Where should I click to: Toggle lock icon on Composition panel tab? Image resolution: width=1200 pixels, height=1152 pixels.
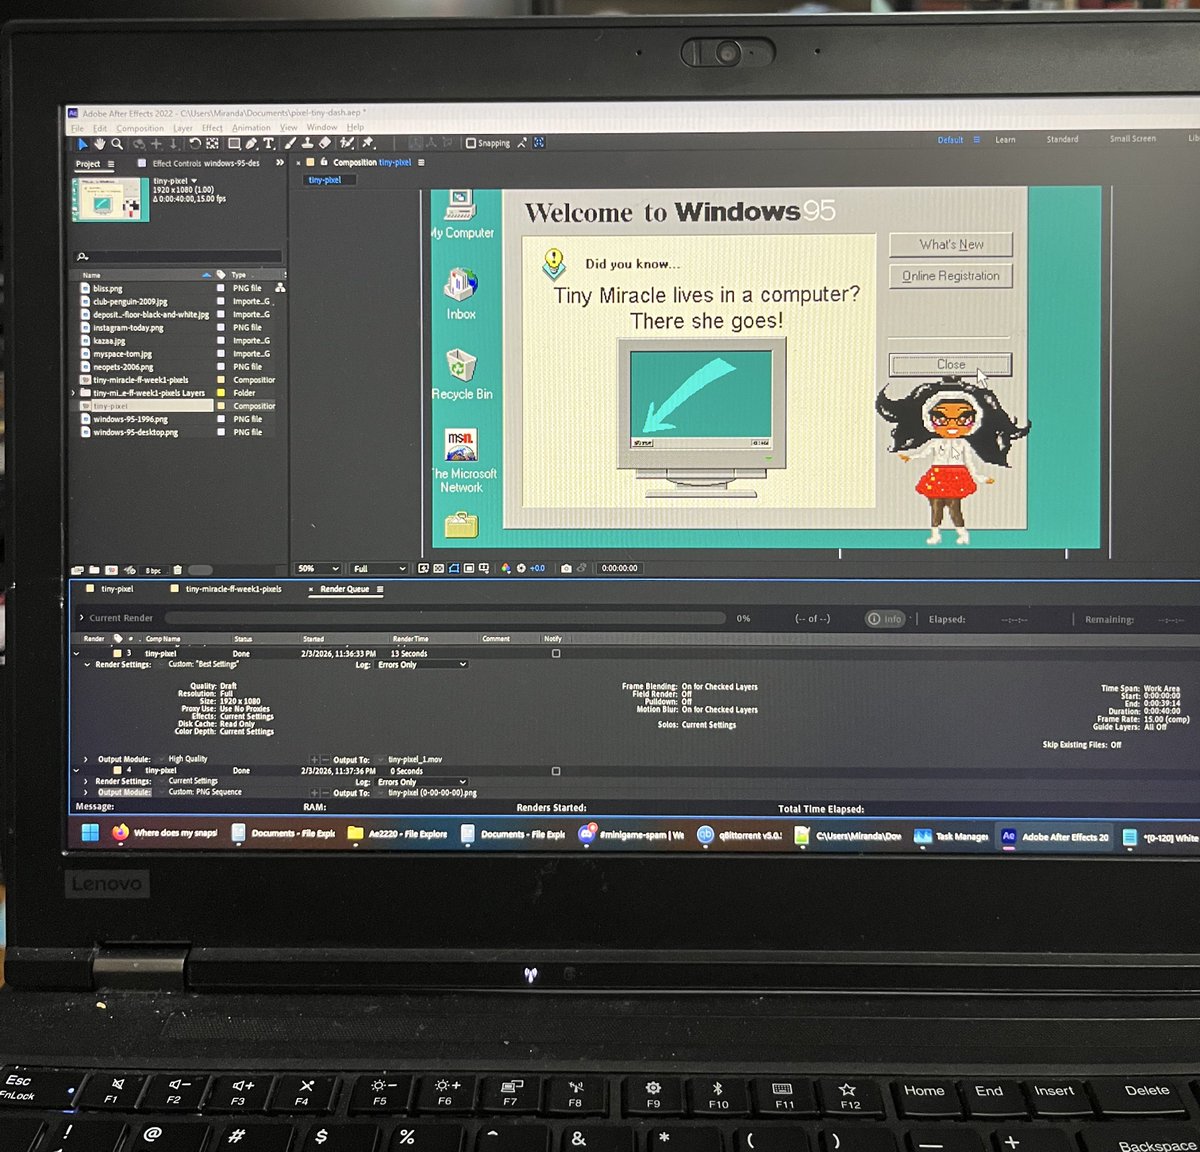[x=324, y=161]
